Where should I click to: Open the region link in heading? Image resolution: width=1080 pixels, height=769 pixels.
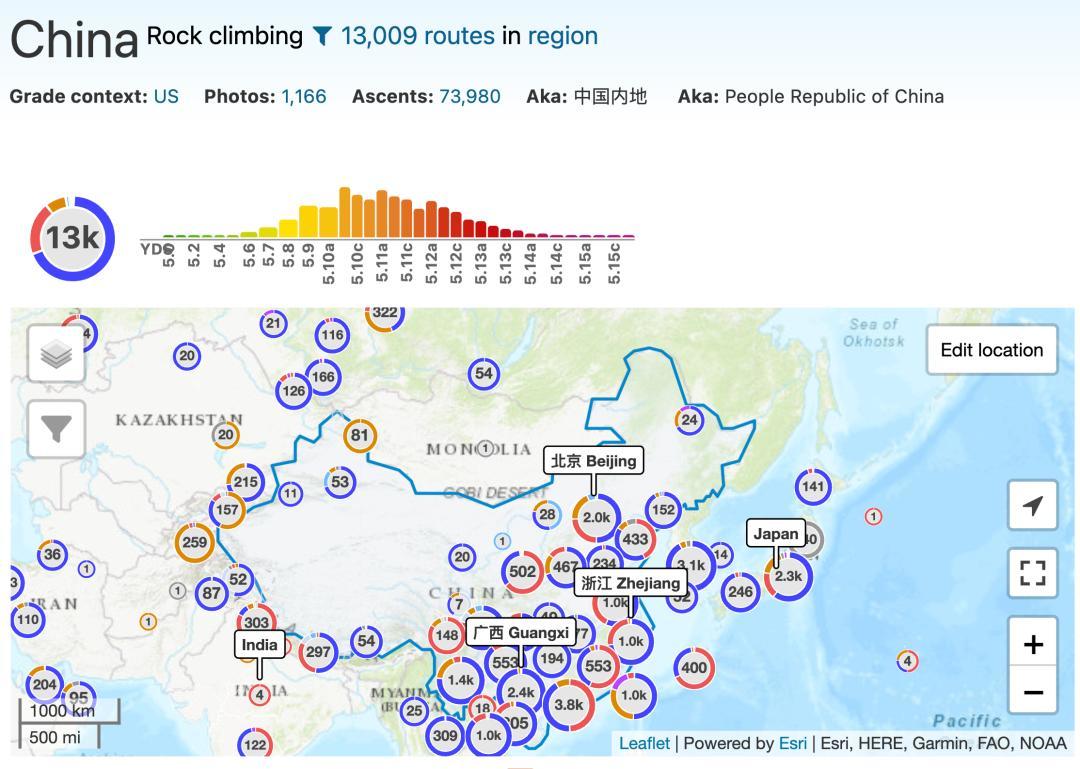coord(562,36)
